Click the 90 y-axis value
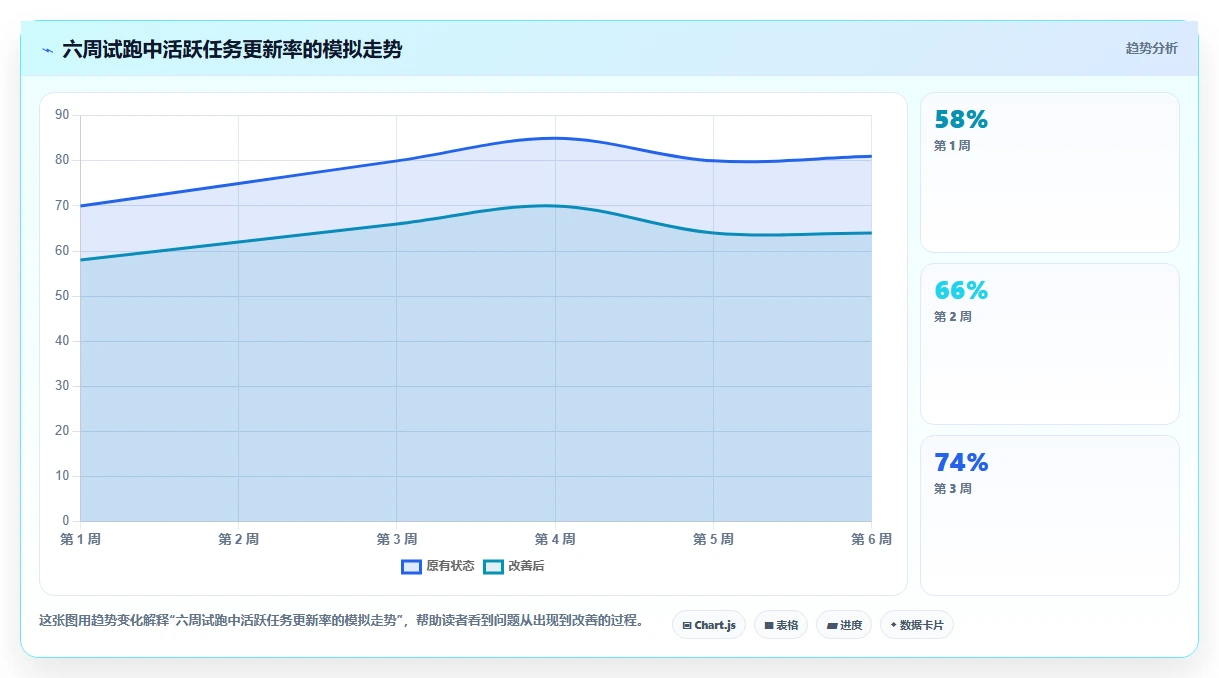The width and height of the screenshot is (1219, 678). 62,115
